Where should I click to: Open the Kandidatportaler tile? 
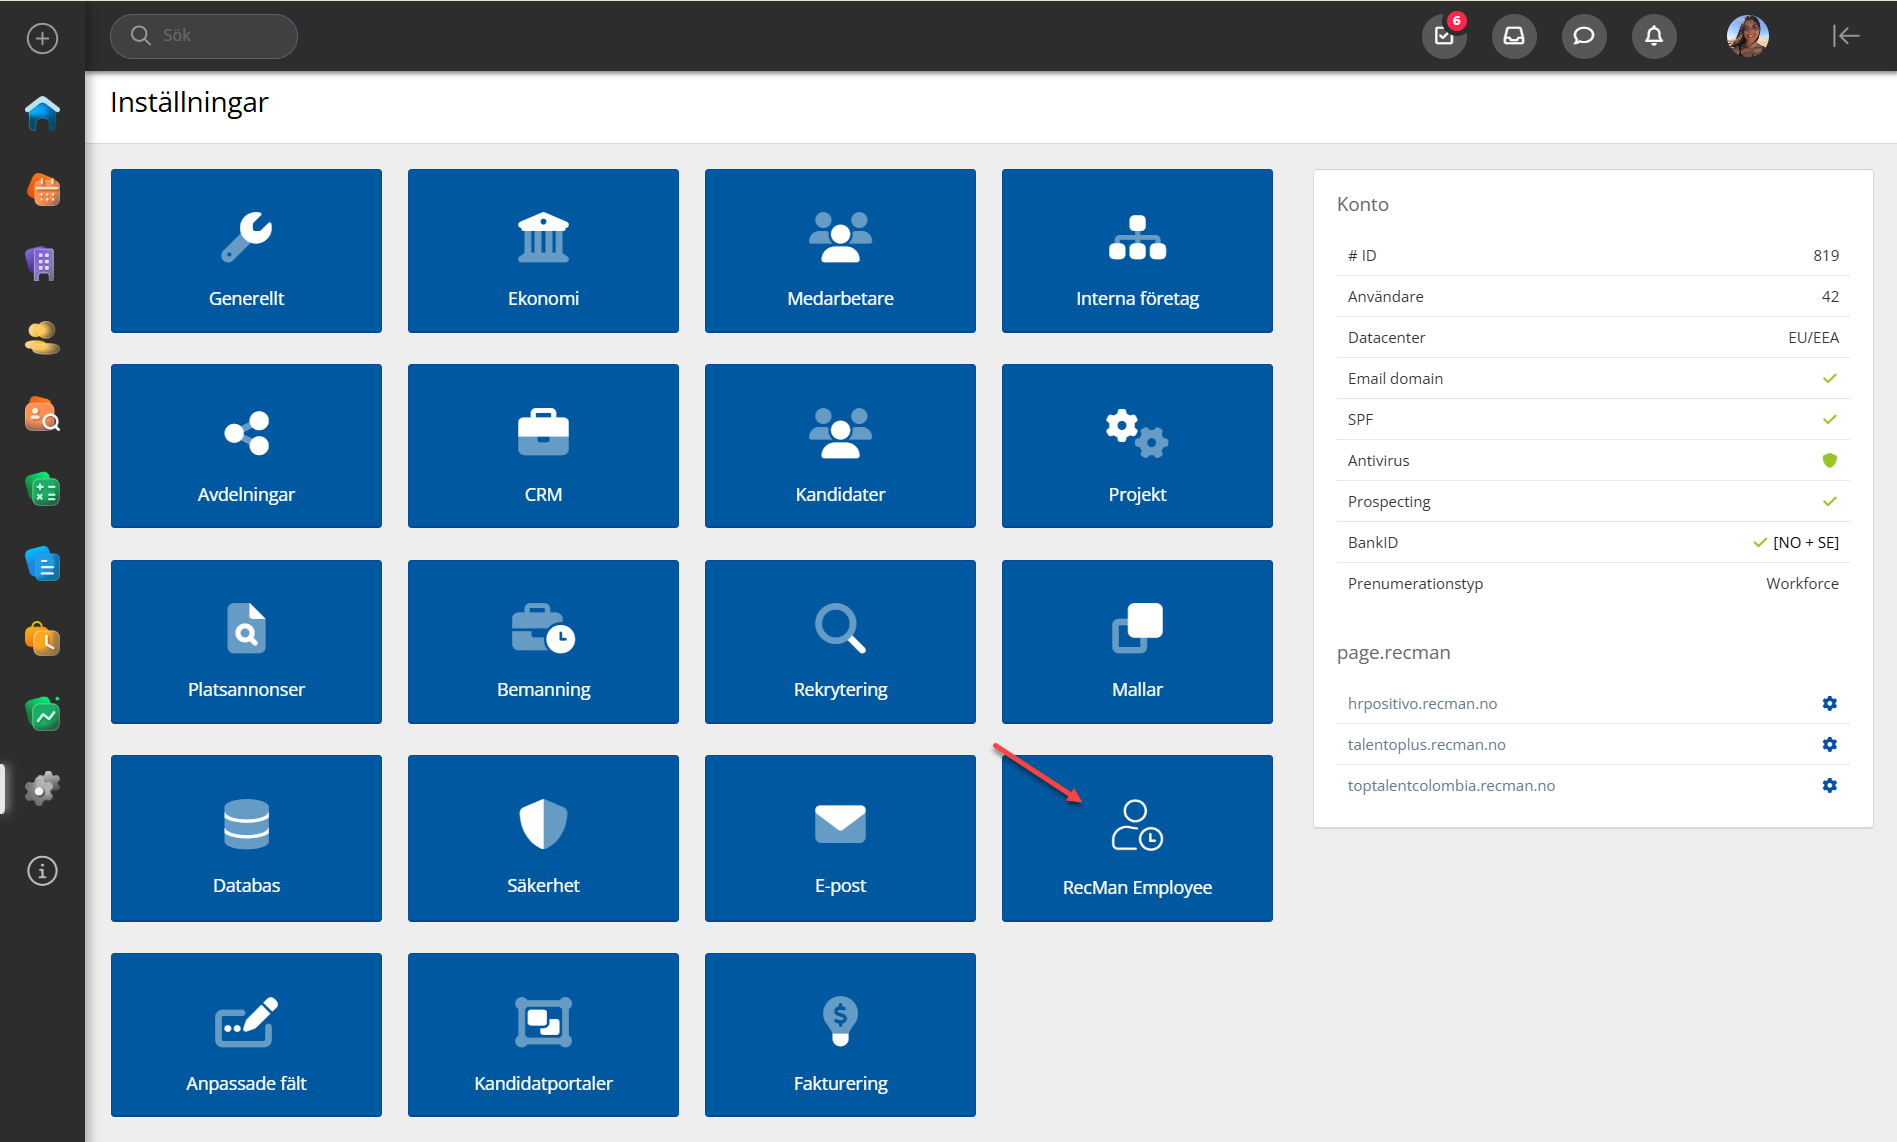[x=543, y=1035]
